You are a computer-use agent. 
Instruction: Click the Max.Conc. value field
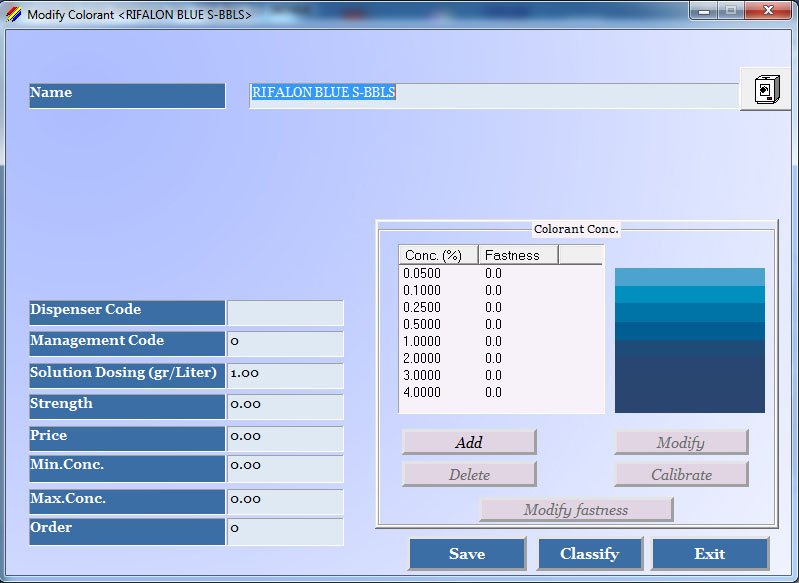(x=285, y=501)
